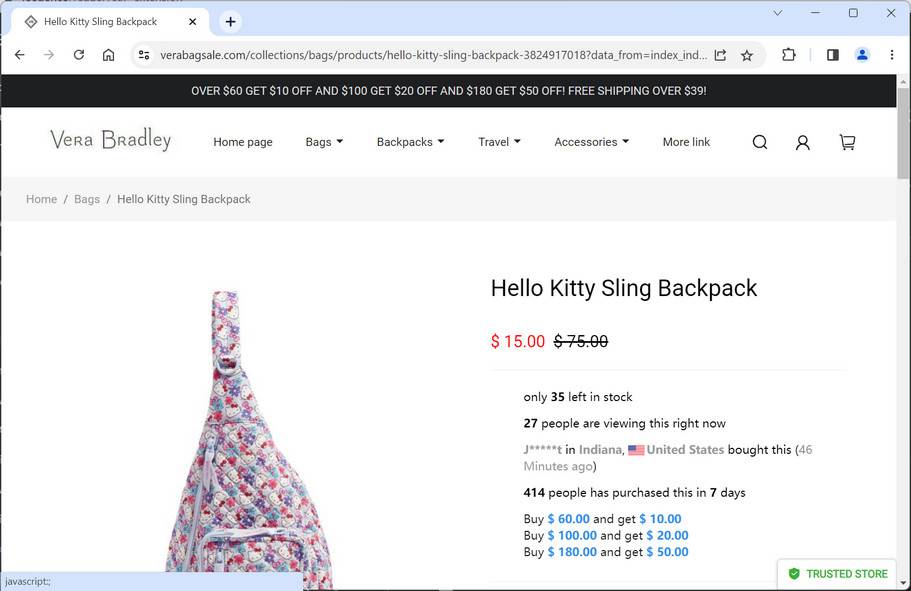Expand the Backpacks dropdown menu

tap(410, 142)
